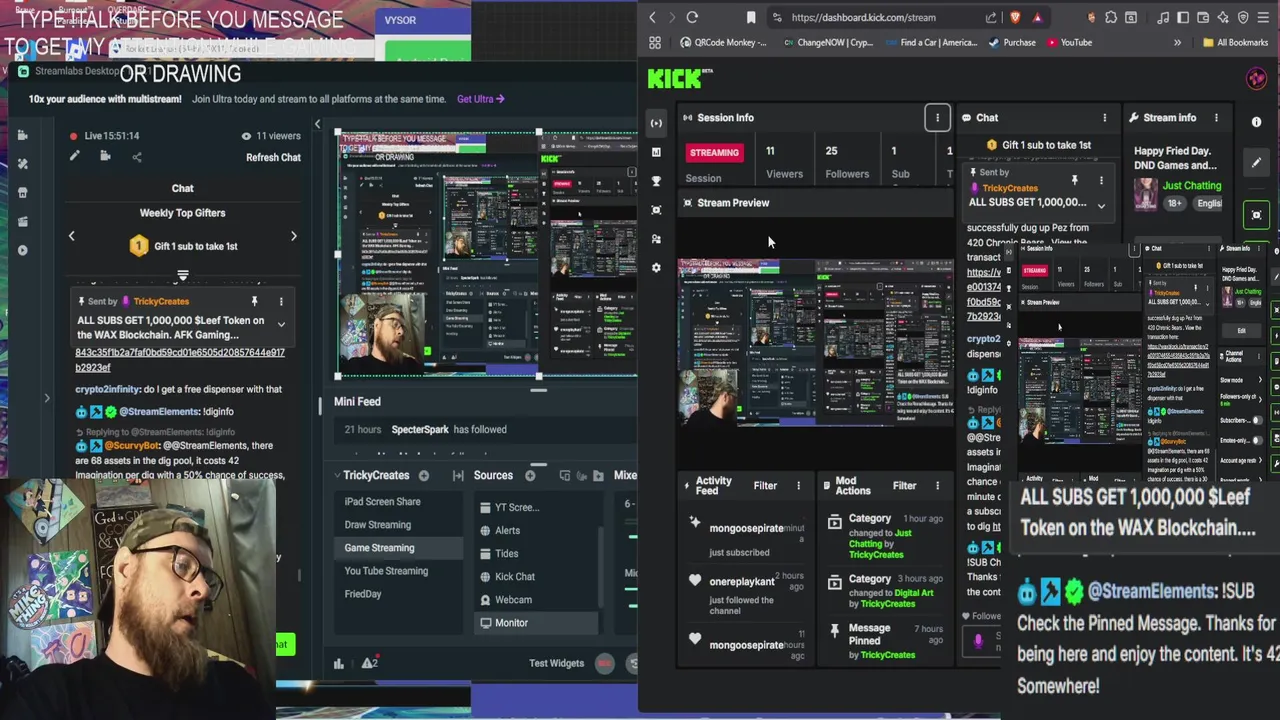Viewport: 1280px width, 720px height.
Task: Open the YouTube bookmark
Action: click(x=1069, y=42)
